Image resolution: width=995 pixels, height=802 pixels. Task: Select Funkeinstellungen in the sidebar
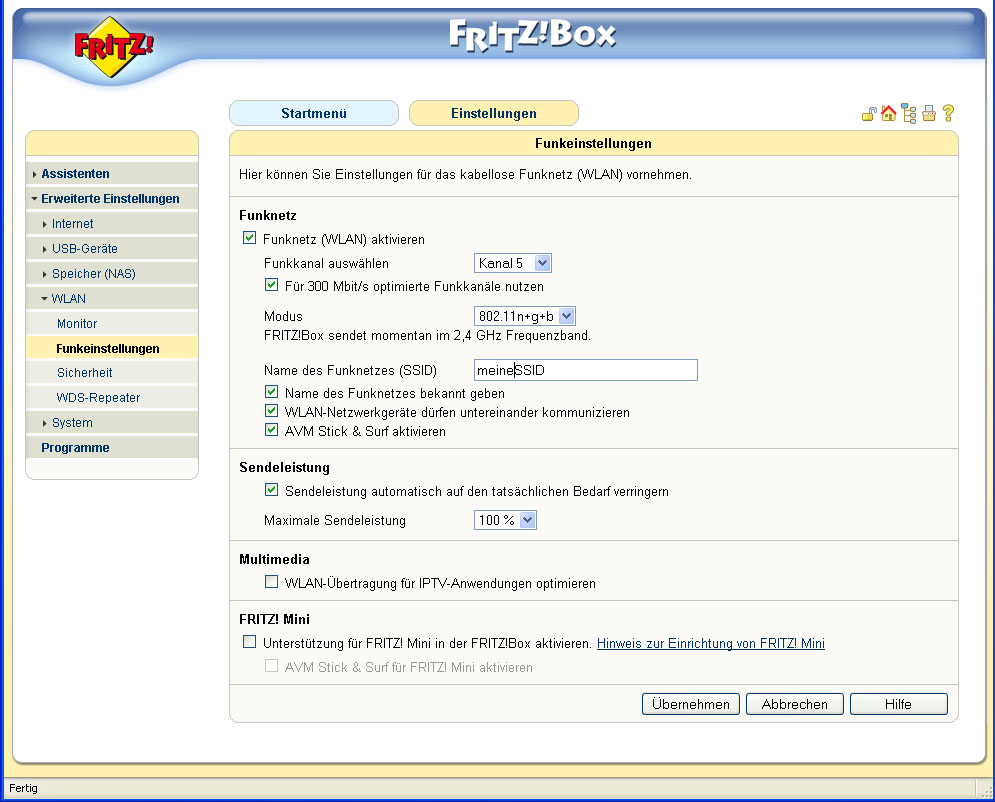point(112,348)
